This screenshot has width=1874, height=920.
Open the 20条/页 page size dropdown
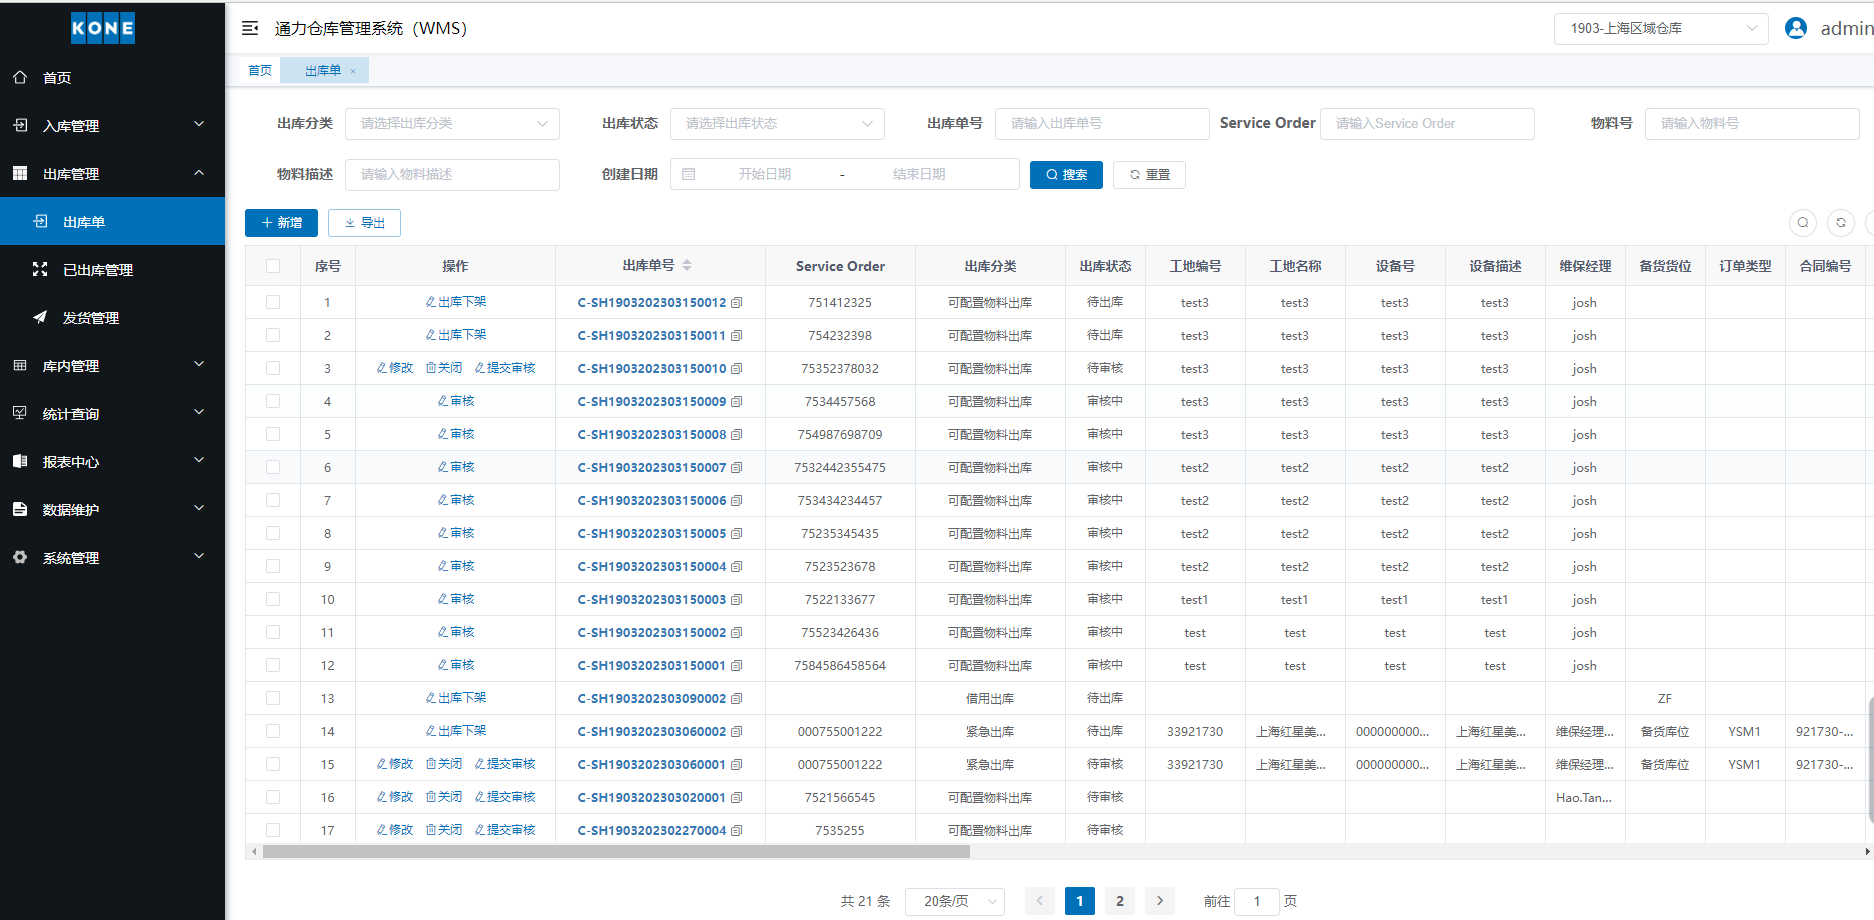click(x=955, y=901)
